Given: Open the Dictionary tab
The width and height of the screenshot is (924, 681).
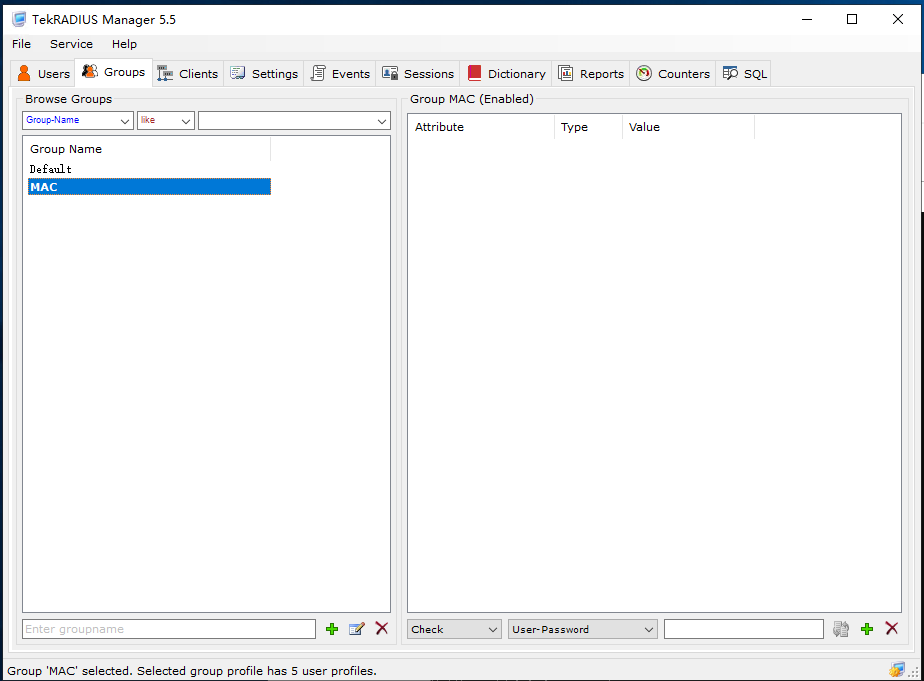Looking at the screenshot, I should click(x=506, y=74).
